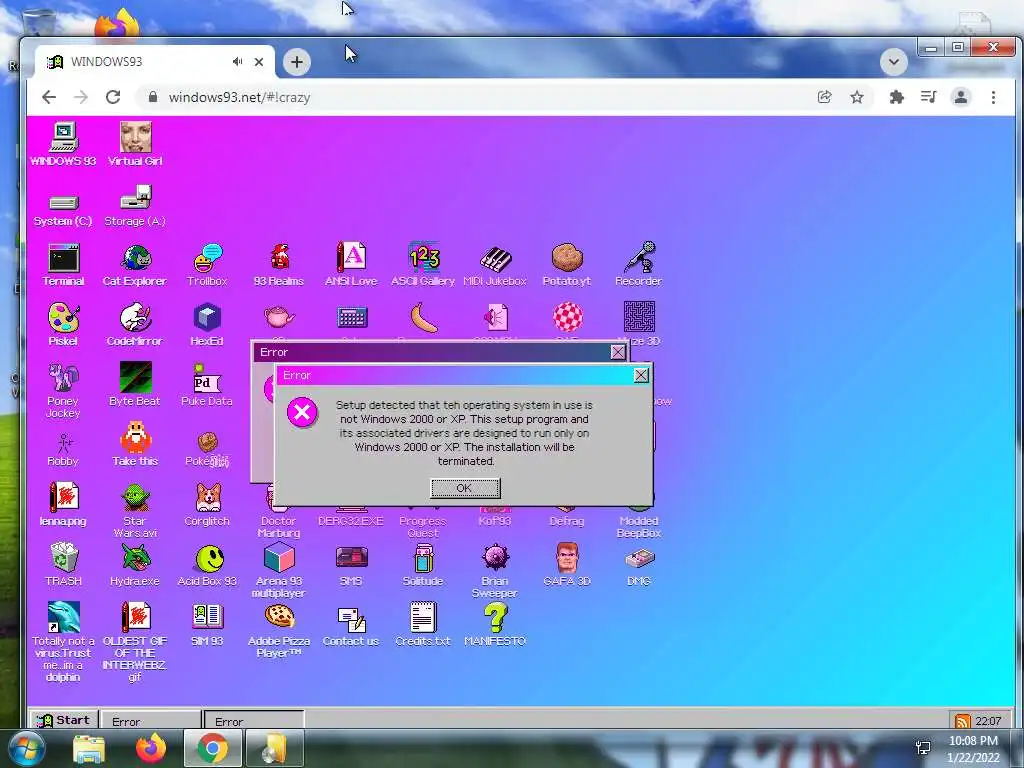Open the Chrome profile avatar
Screen dimensions: 1024x768
pyautogui.click(x=961, y=97)
